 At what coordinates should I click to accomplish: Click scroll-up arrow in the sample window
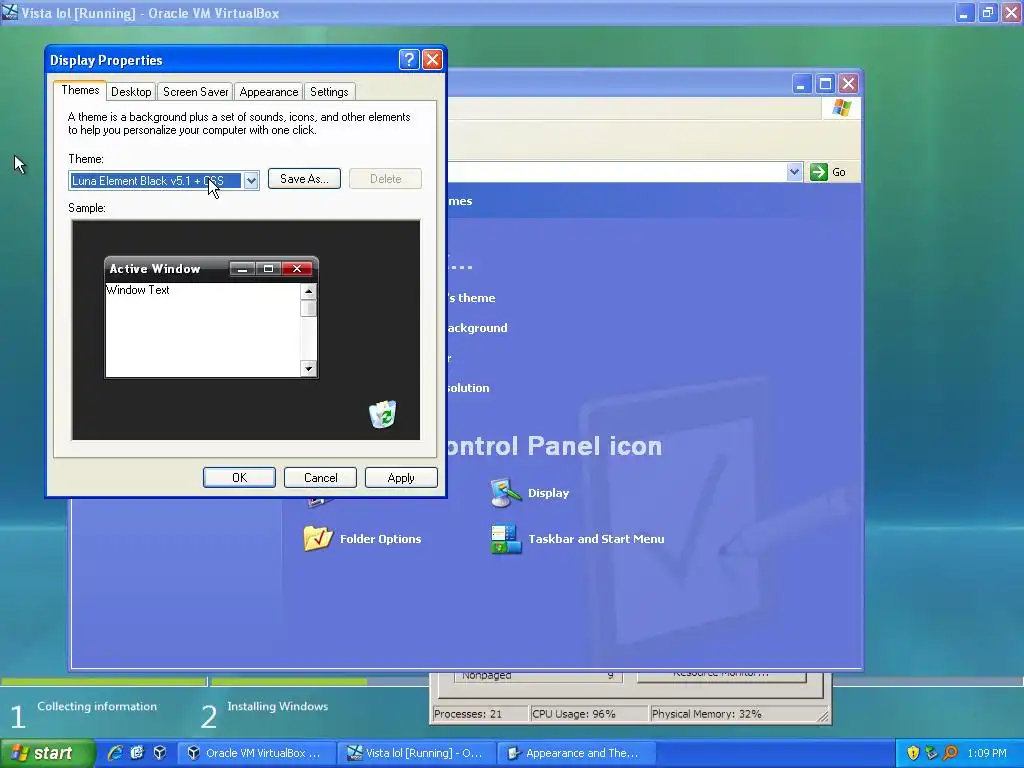tap(308, 291)
